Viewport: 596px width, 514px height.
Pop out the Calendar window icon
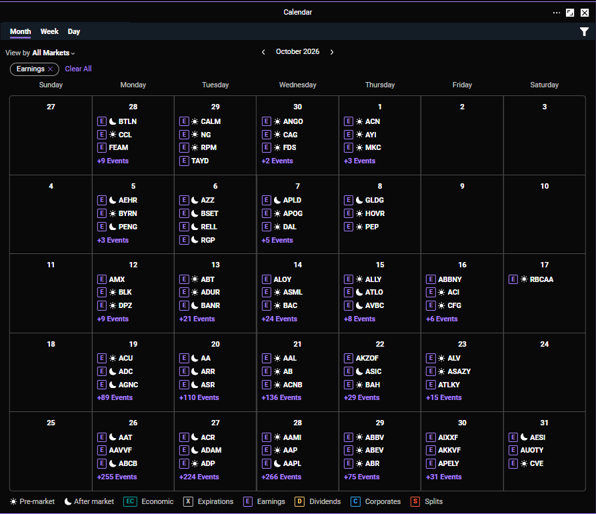570,13
